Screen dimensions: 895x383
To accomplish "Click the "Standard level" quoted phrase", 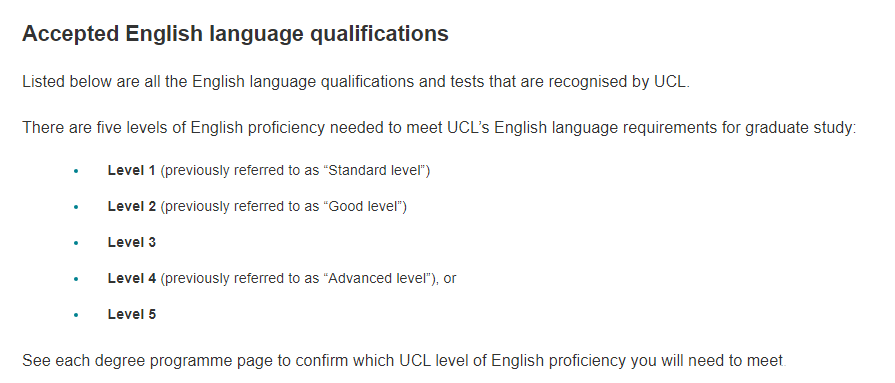I will pos(377,170).
